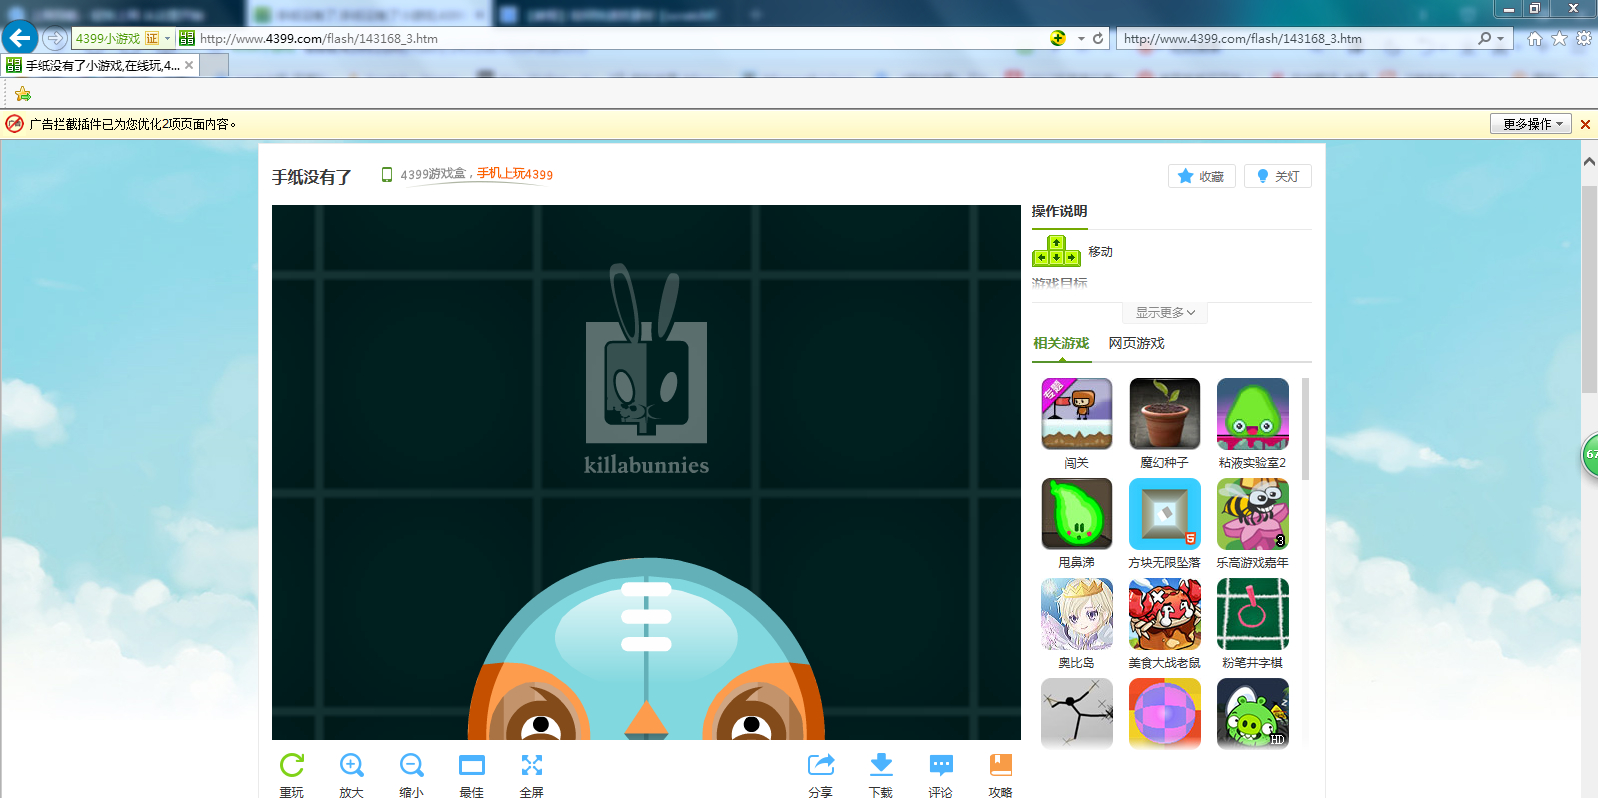Dismiss the ad-blocker notification bar
1598x798 pixels.
click(x=1585, y=124)
